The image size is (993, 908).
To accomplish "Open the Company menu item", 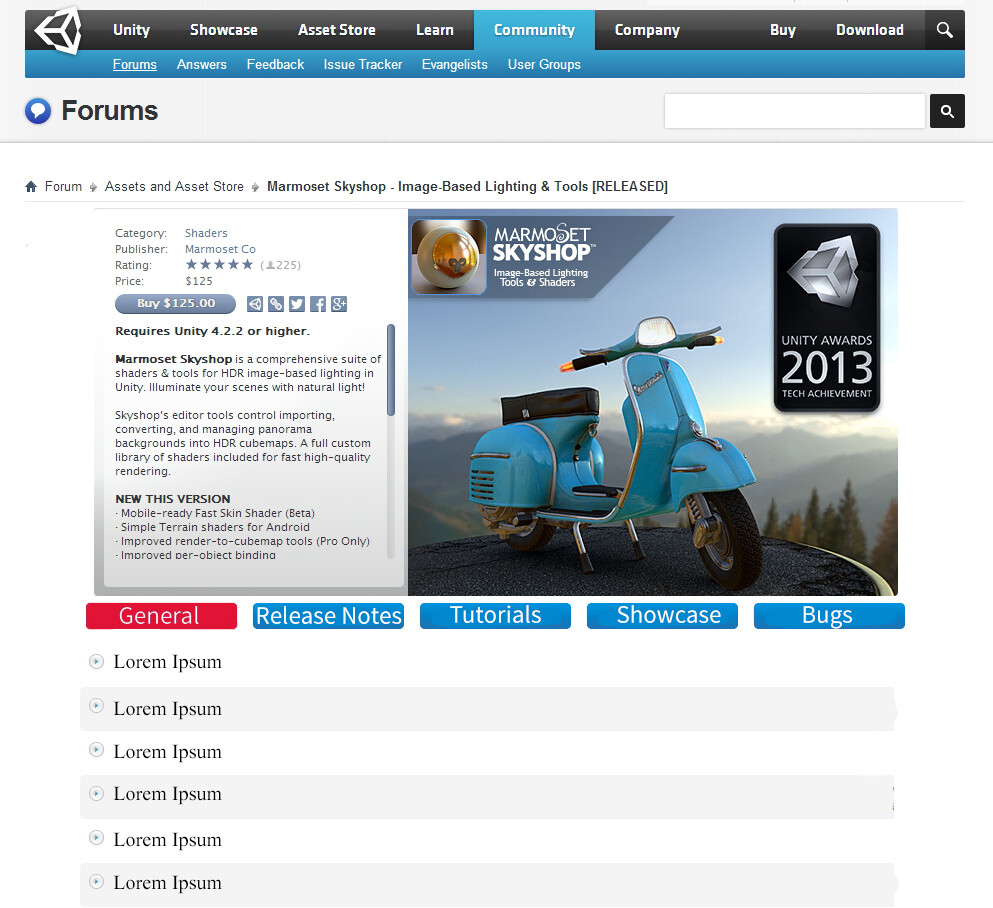I will click(647, 30).
